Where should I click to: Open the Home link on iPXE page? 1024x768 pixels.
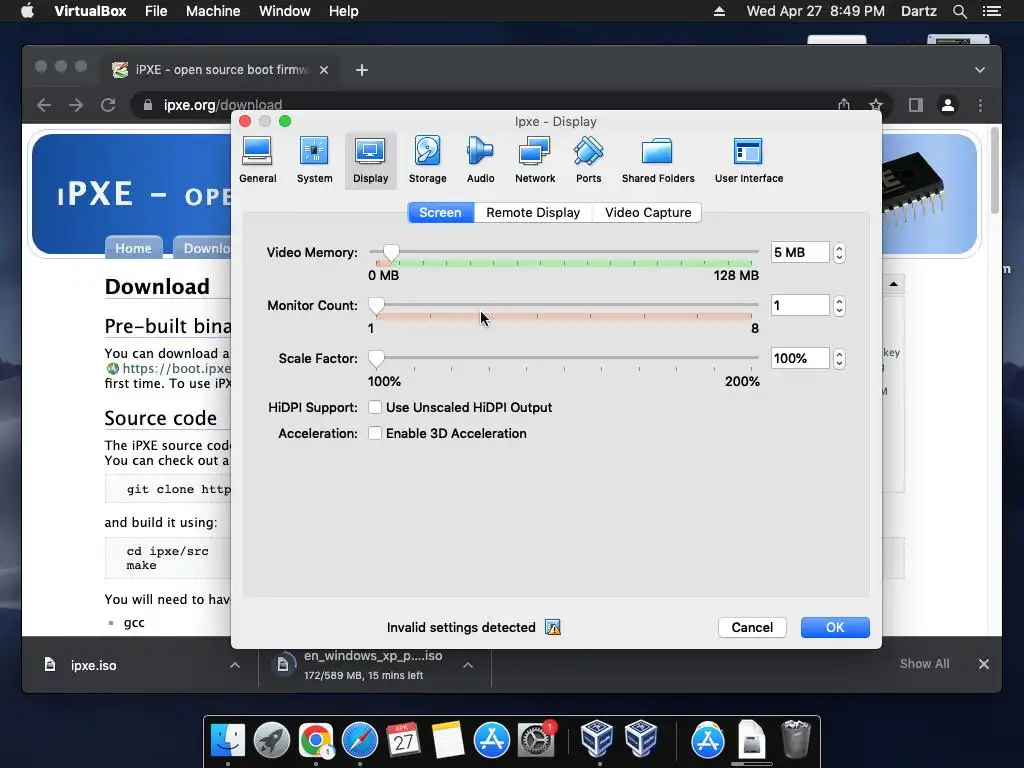click(x=133, y=248)
